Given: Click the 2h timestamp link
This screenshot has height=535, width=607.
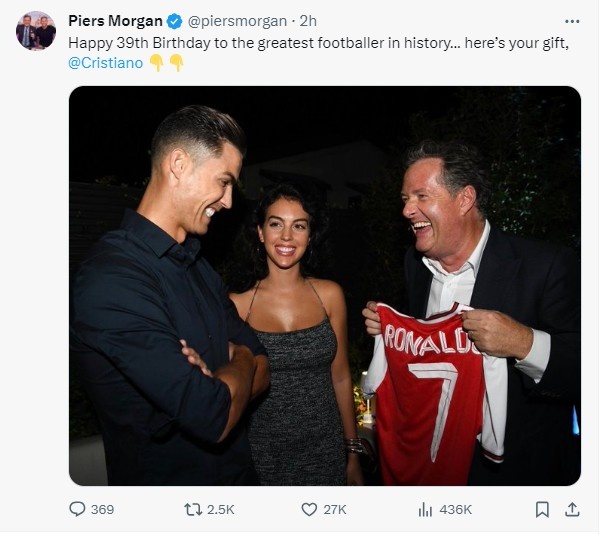Looking at the screenshot, I should [309, 21].
